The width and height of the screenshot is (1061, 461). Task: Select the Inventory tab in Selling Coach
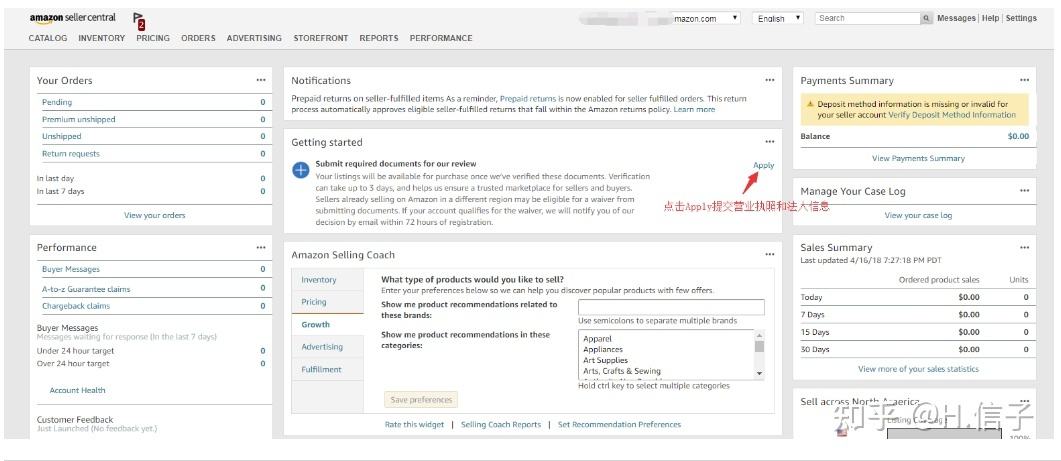[x=328, y=280]
